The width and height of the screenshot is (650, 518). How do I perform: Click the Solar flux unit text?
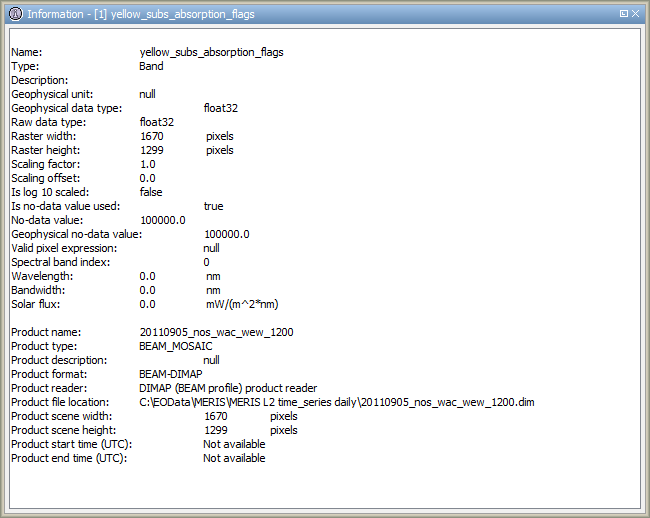[241, 304]
